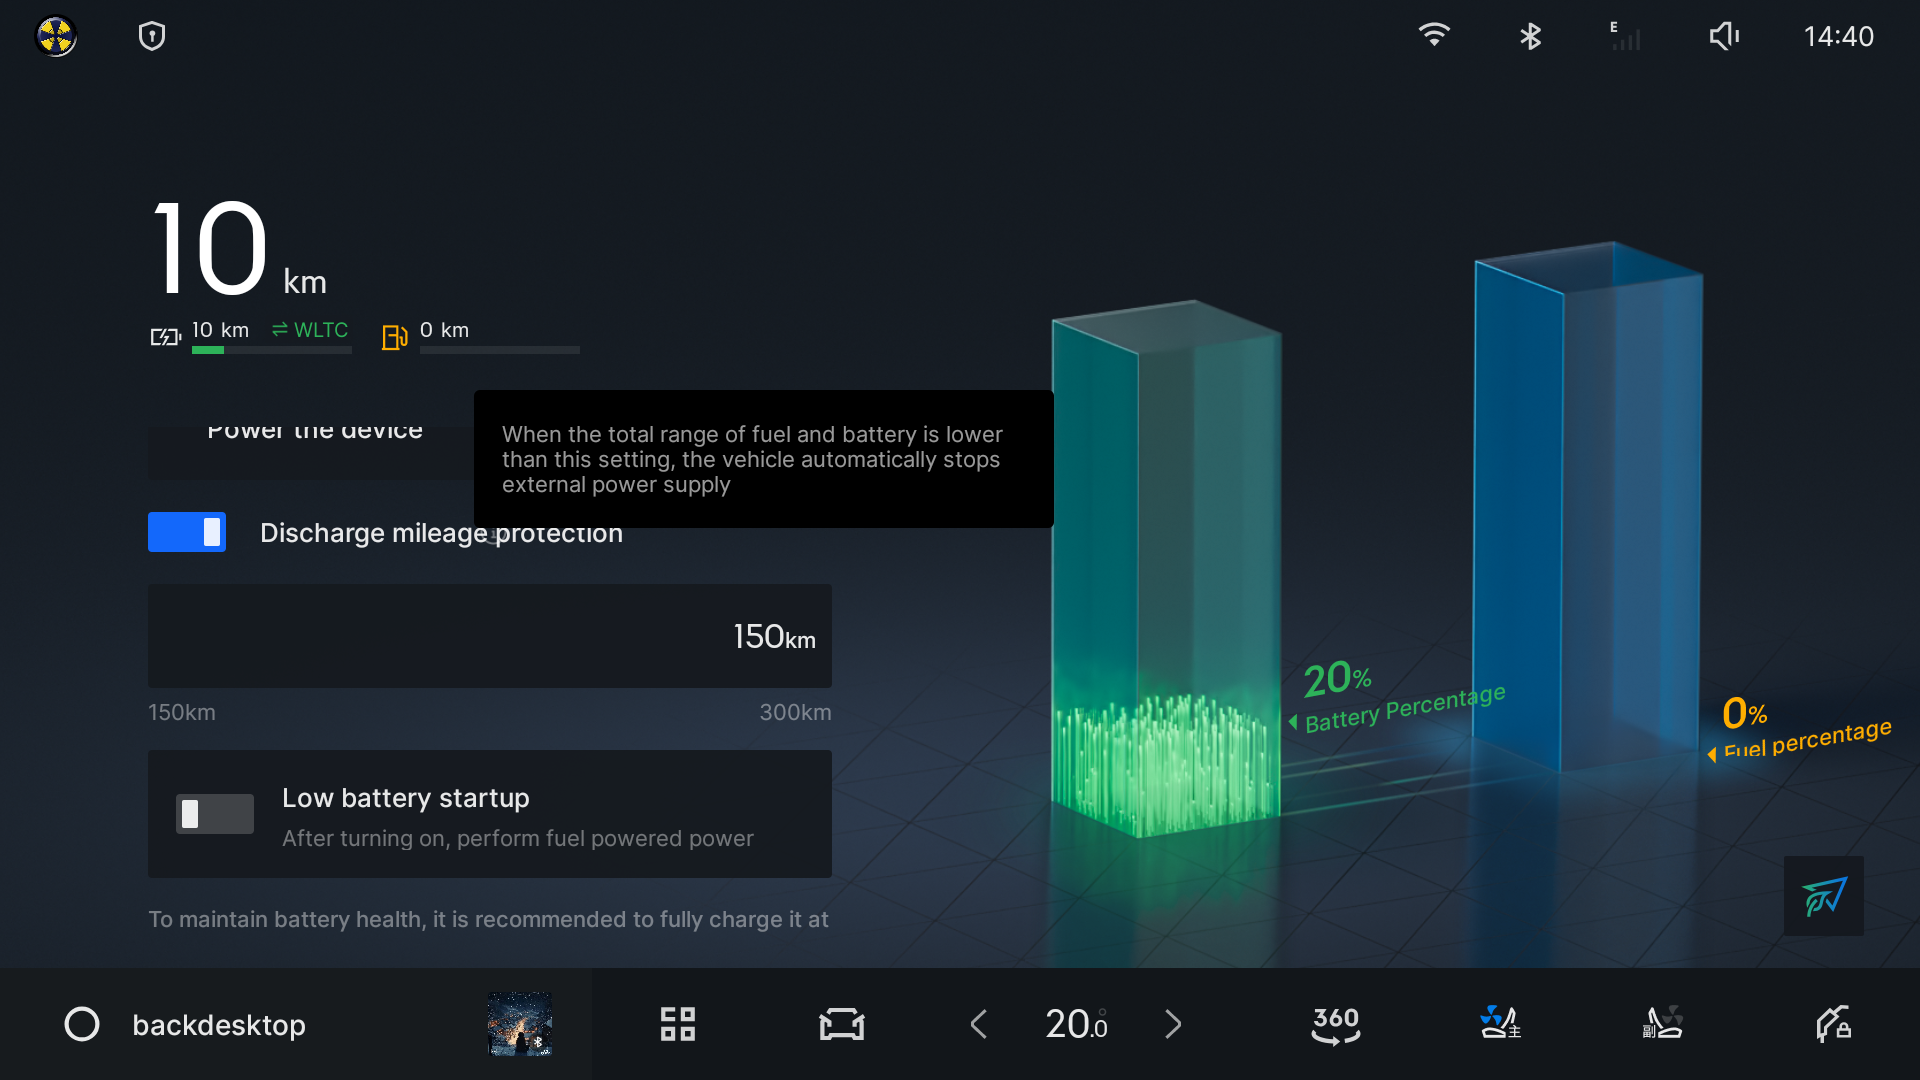Enable Low battery startup switch
Screen dimensions: 1920x1080
215,814
